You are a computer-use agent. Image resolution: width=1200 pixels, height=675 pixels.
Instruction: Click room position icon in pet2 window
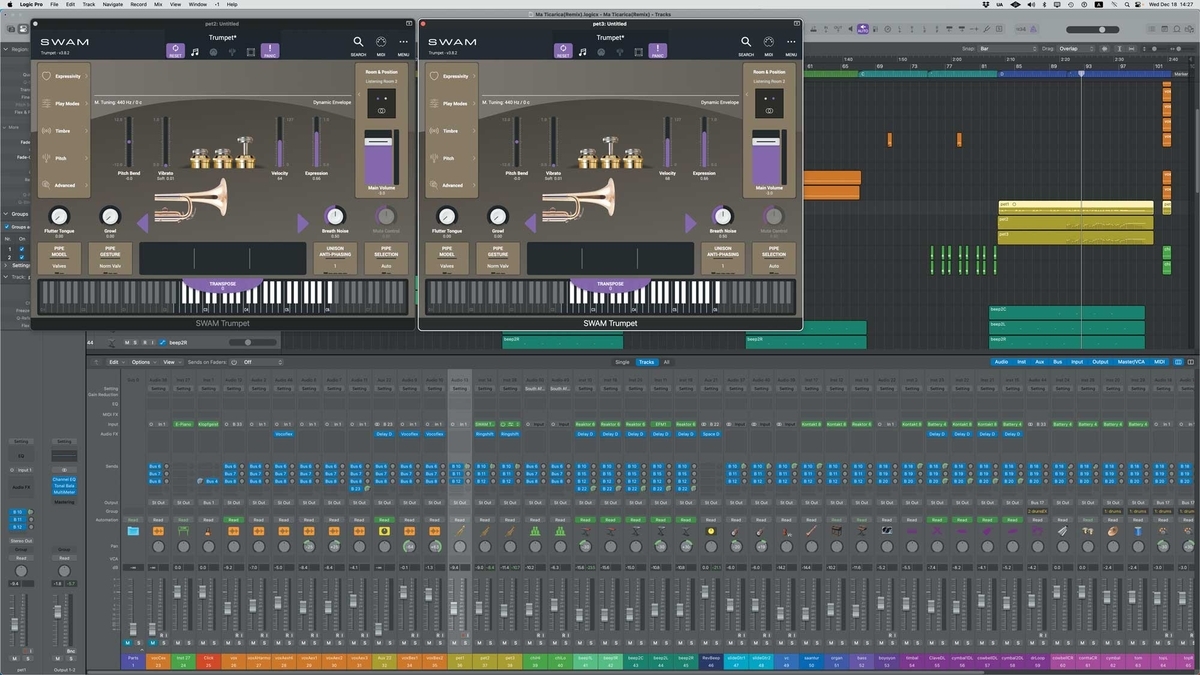pos(381,103)
